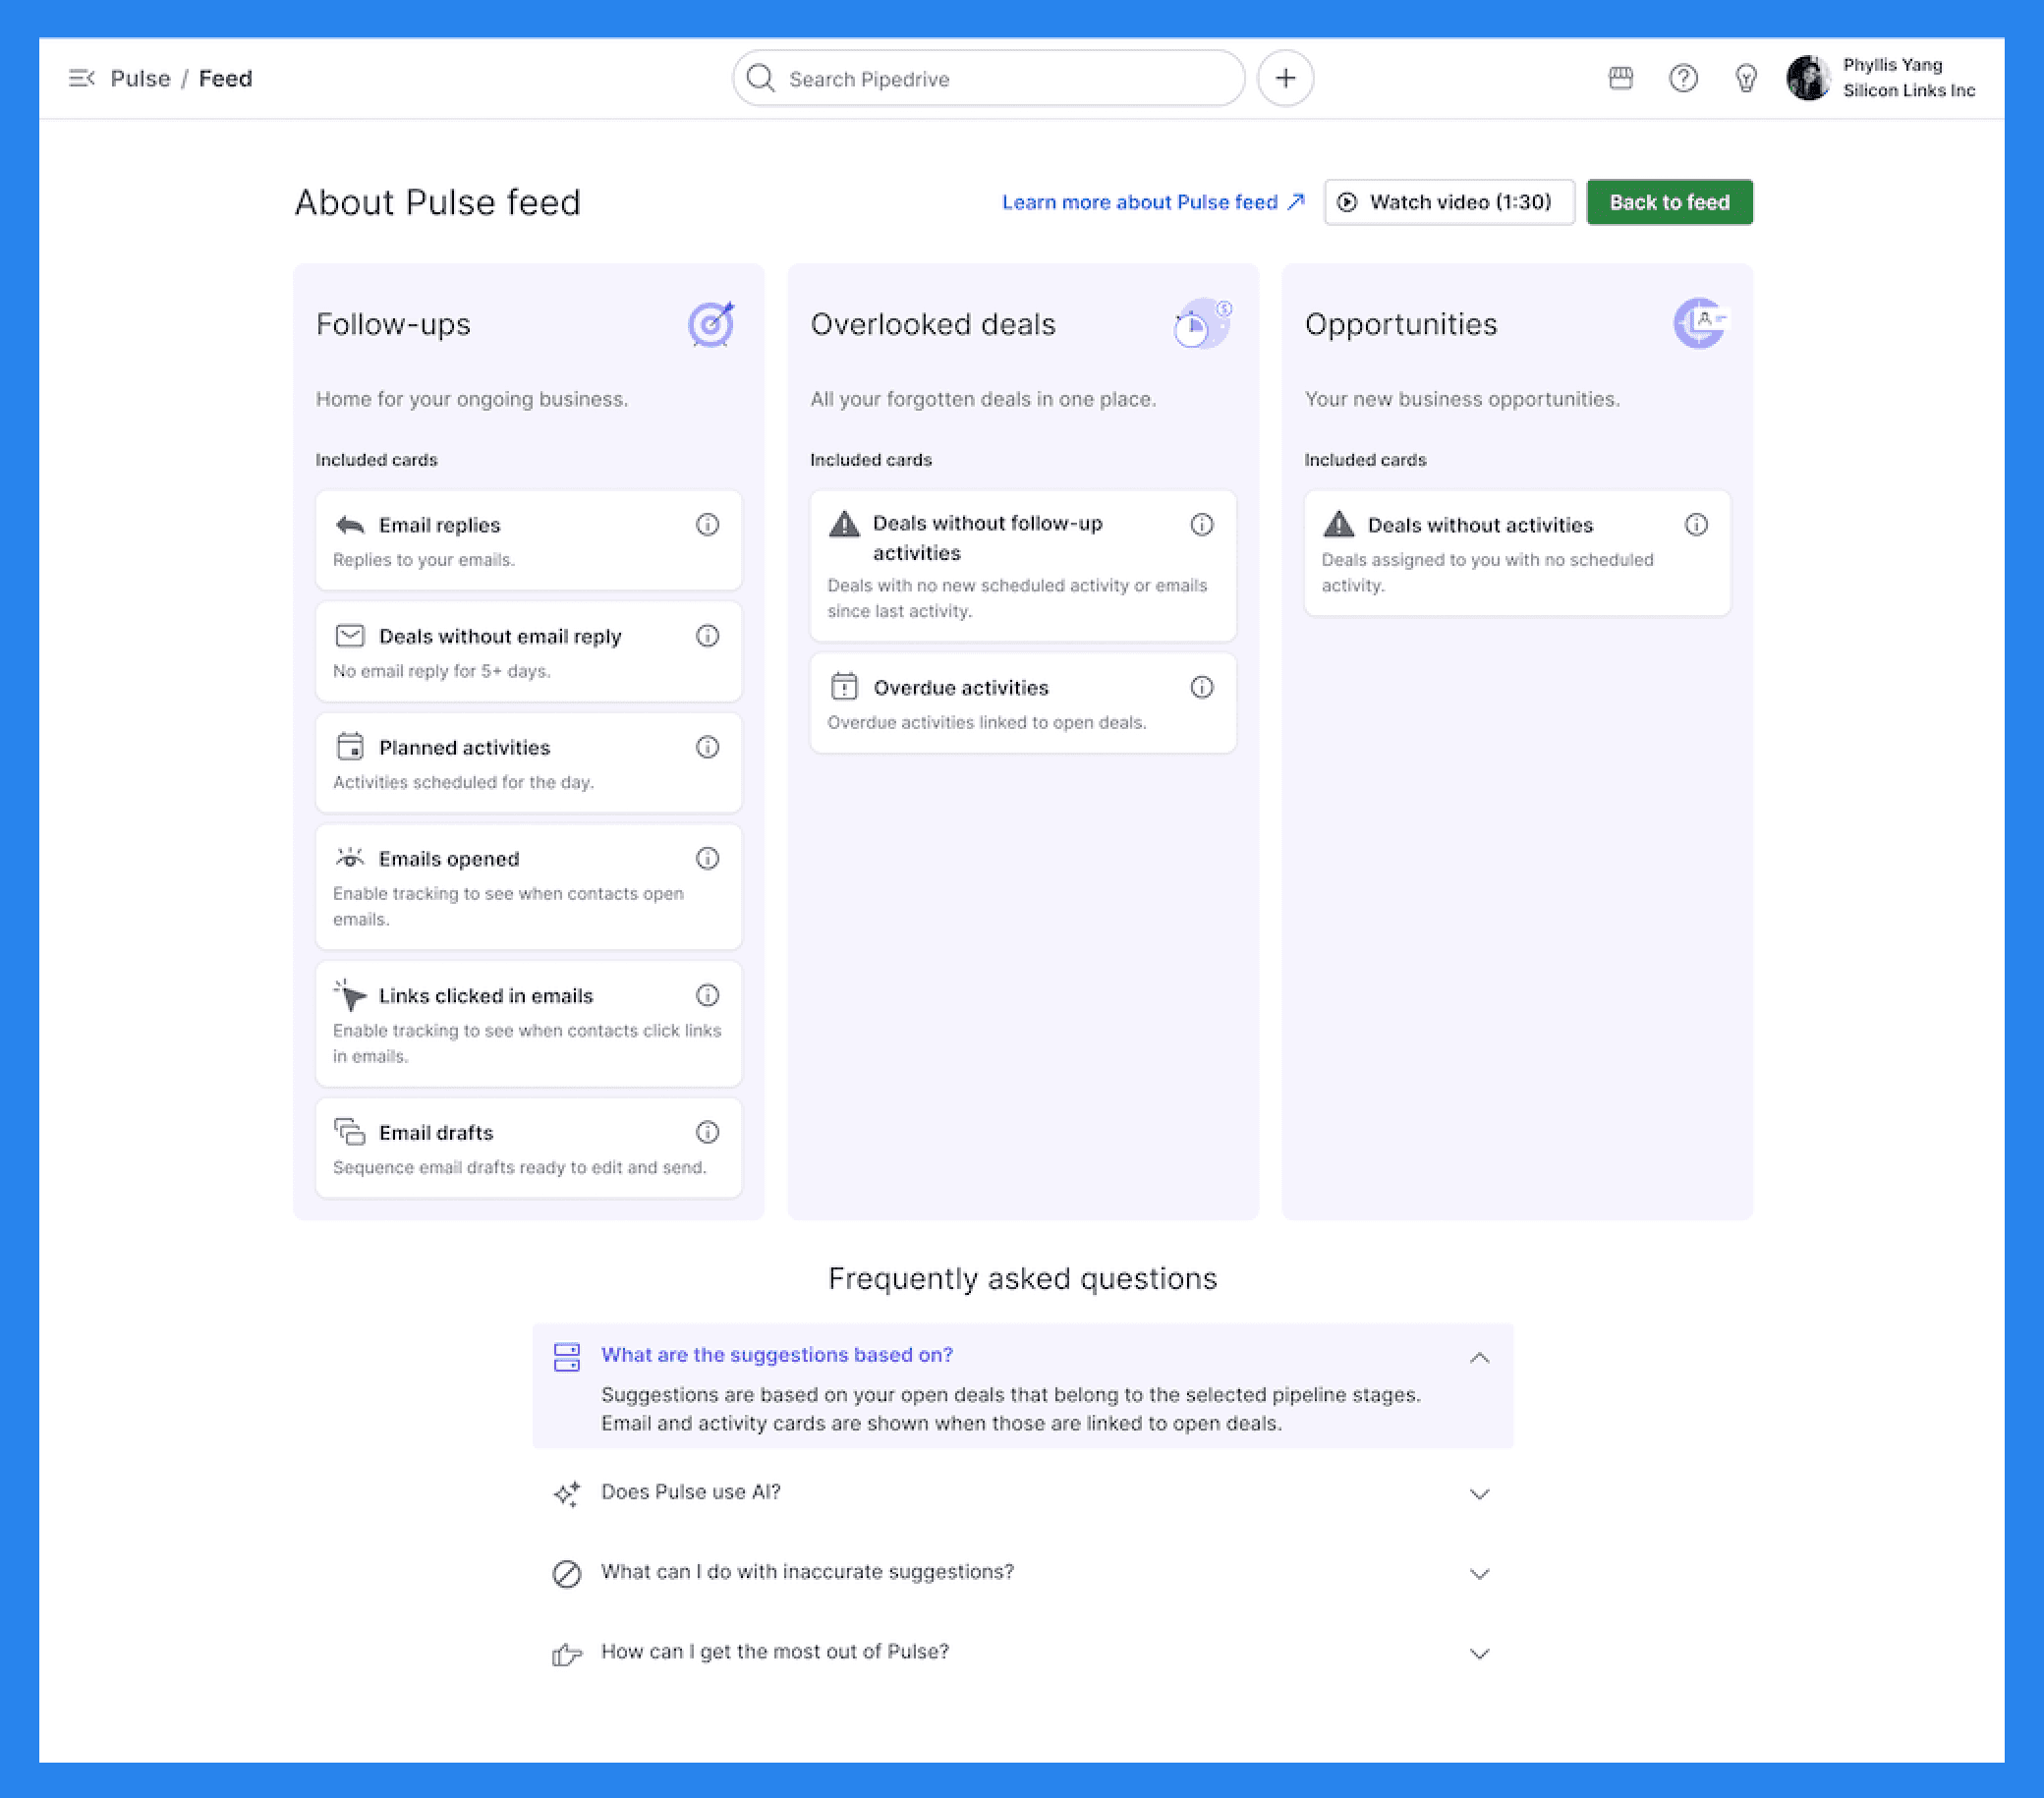The height and width of the screenshot is (1798, 2044).
Task: Click the Overlooked deals timer illustration
Action: tap(1202, 324)
